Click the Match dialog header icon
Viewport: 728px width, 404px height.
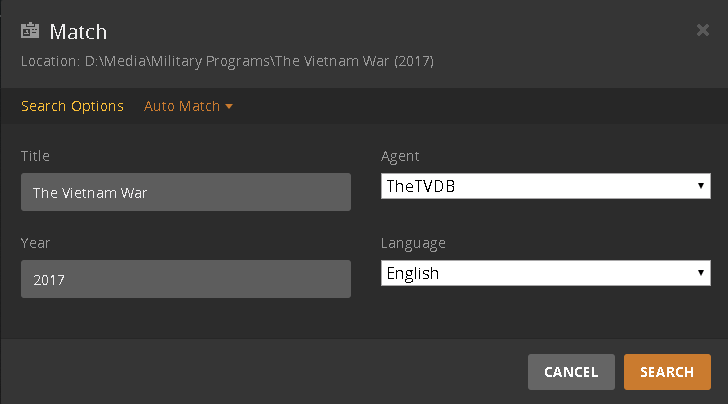[x=31, y=32]
